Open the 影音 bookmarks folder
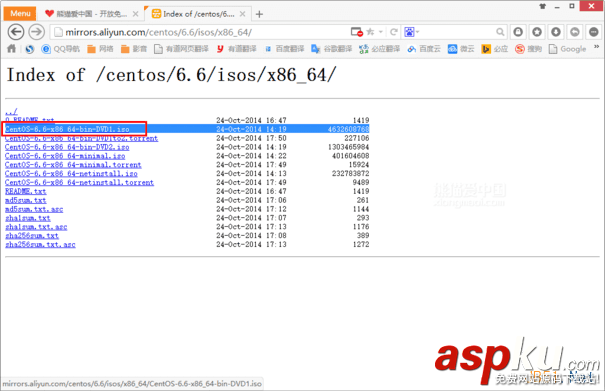 [x=134, y=49]
